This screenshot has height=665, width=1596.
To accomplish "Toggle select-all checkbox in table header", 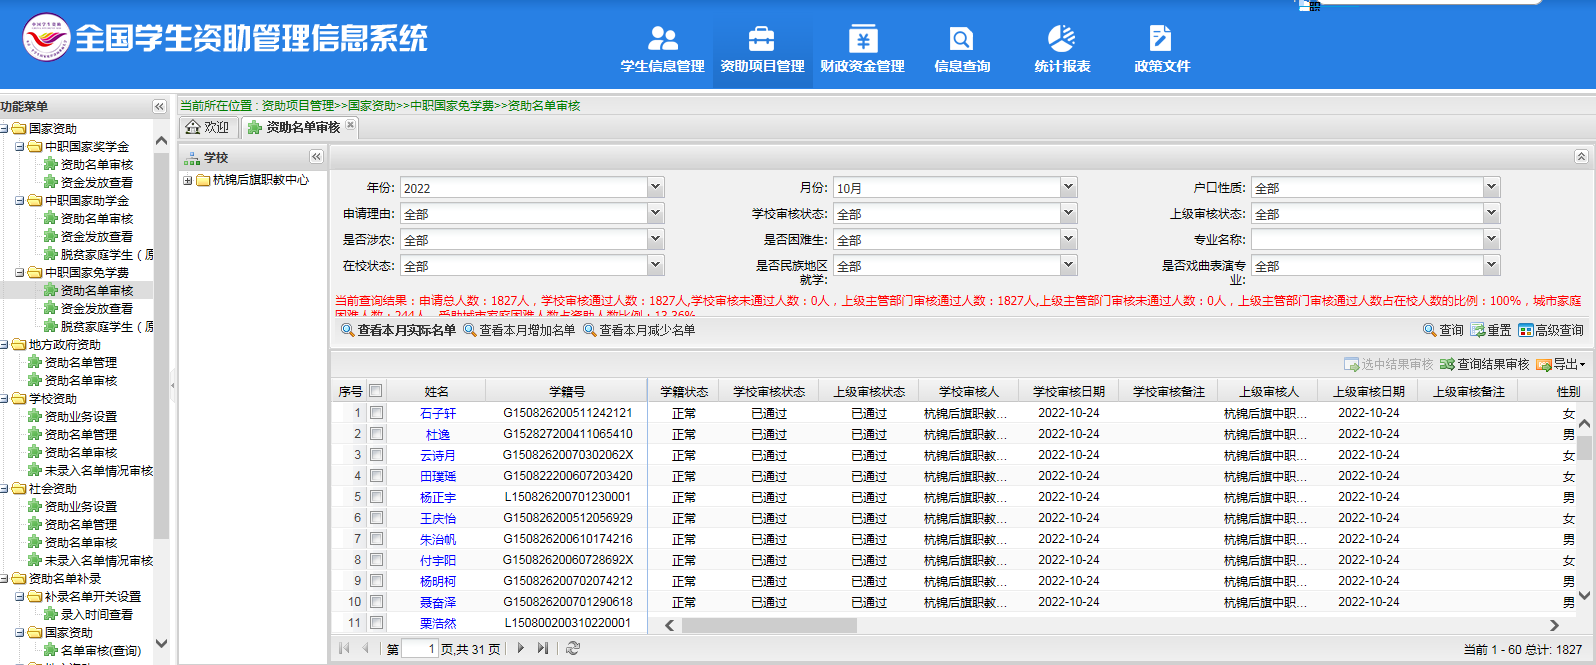I will (x=376, y=391).
